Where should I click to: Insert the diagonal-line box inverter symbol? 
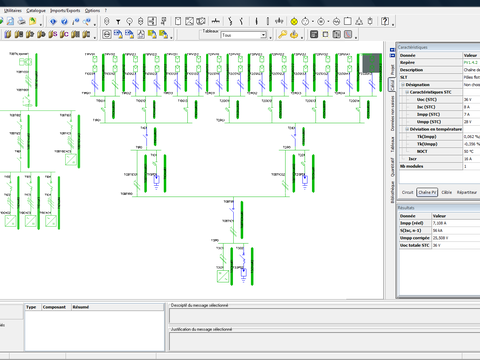(x=189, y=22)
